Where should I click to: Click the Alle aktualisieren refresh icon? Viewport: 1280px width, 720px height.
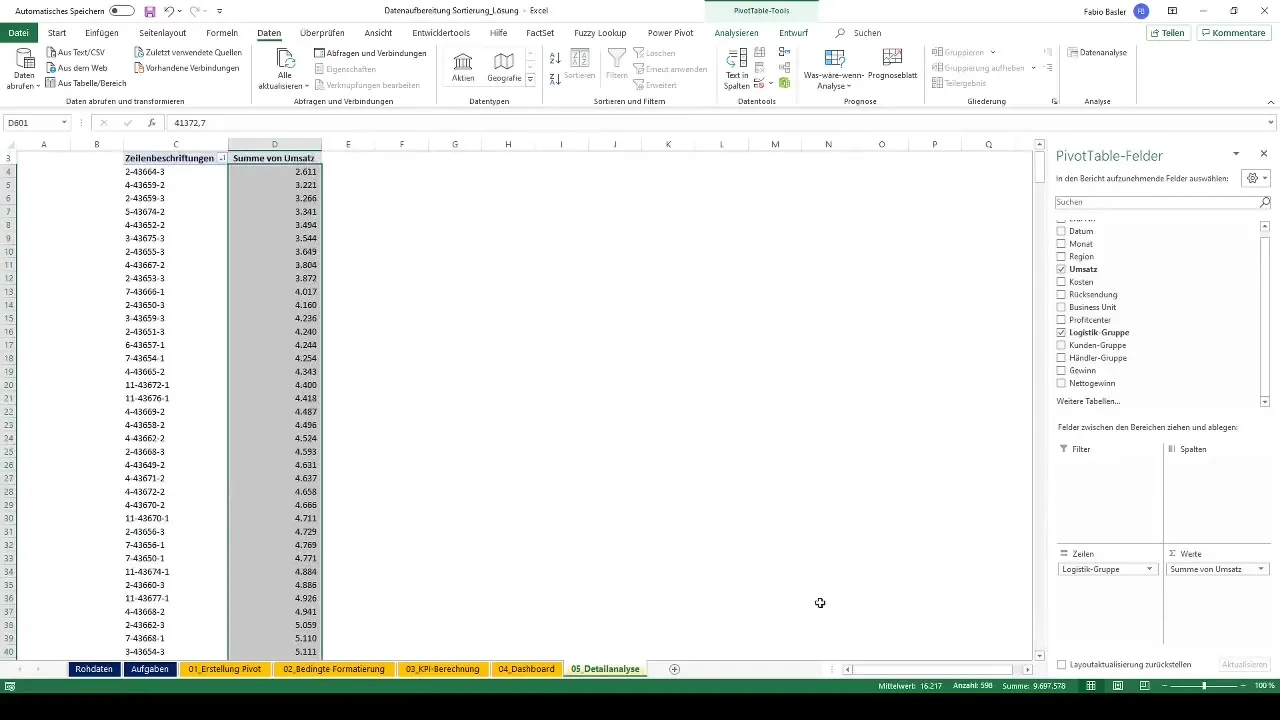click(x=286, y=59)
